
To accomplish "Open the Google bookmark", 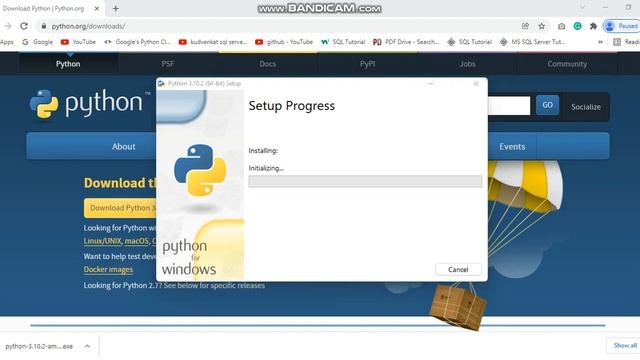I will coord(38,42).
